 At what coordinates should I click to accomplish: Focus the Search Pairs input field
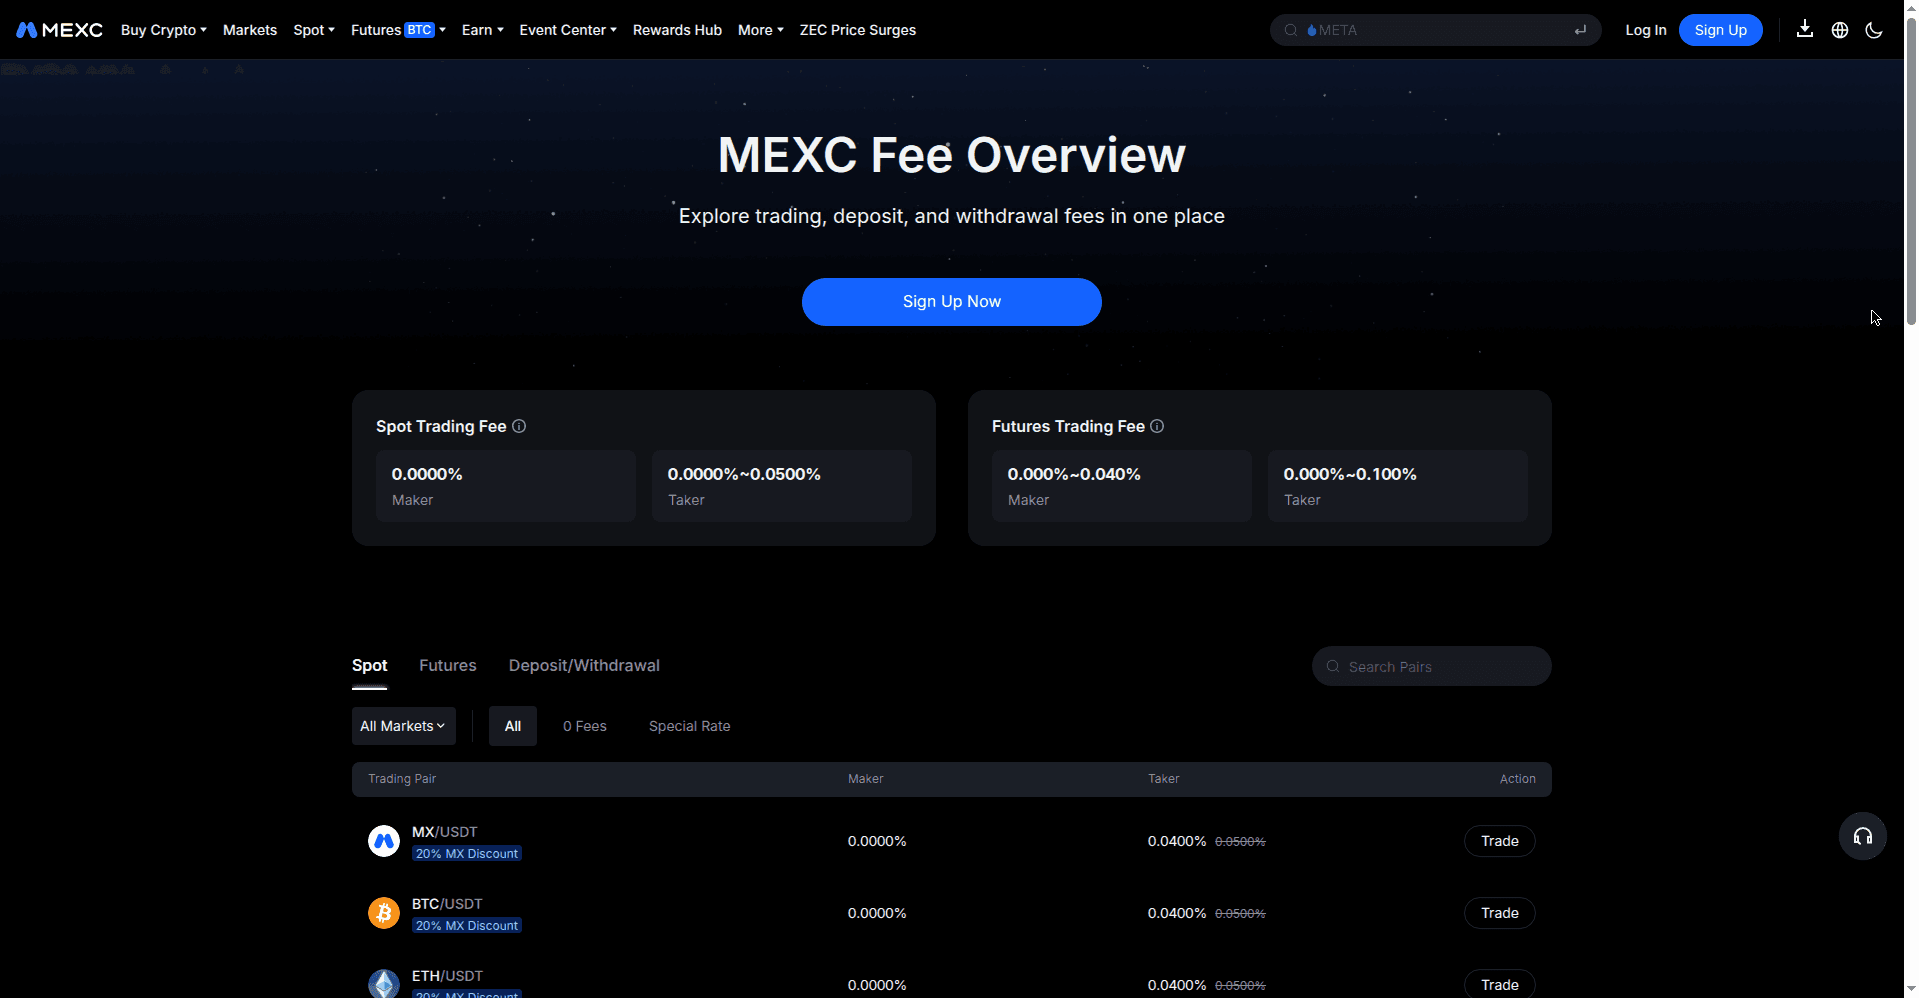point(1432,666)
